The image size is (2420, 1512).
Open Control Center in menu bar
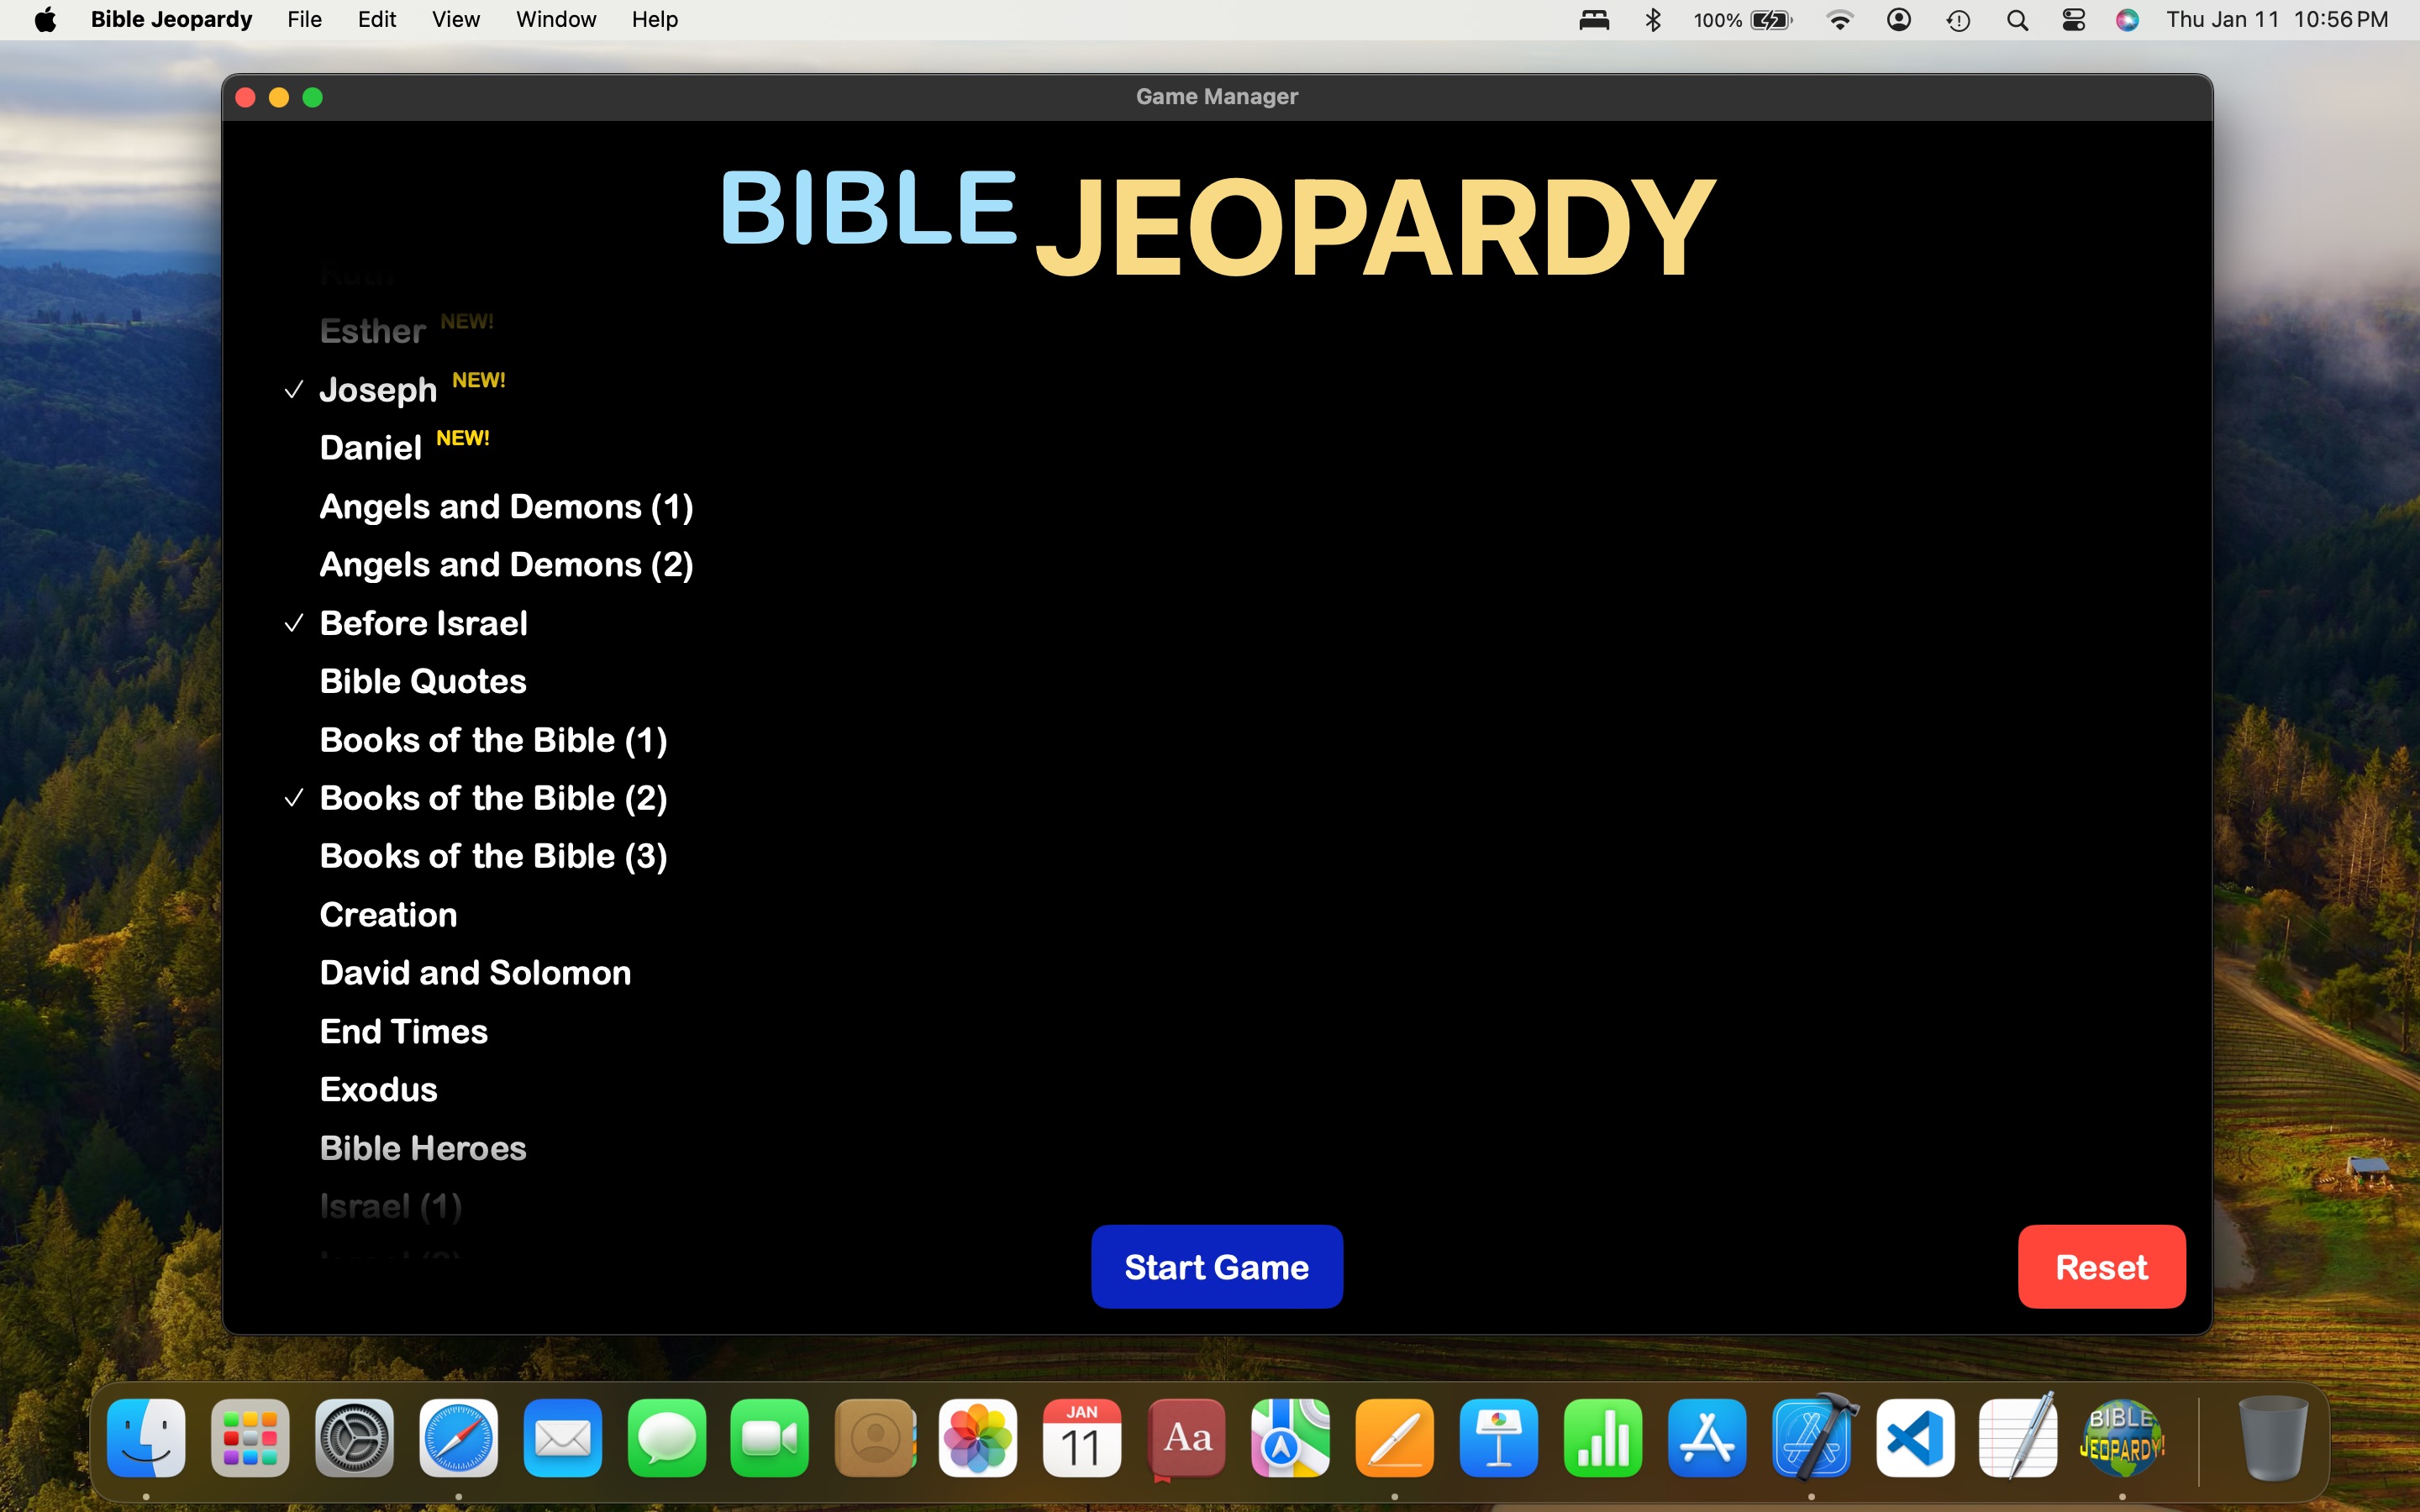(x=2074, y=20)
